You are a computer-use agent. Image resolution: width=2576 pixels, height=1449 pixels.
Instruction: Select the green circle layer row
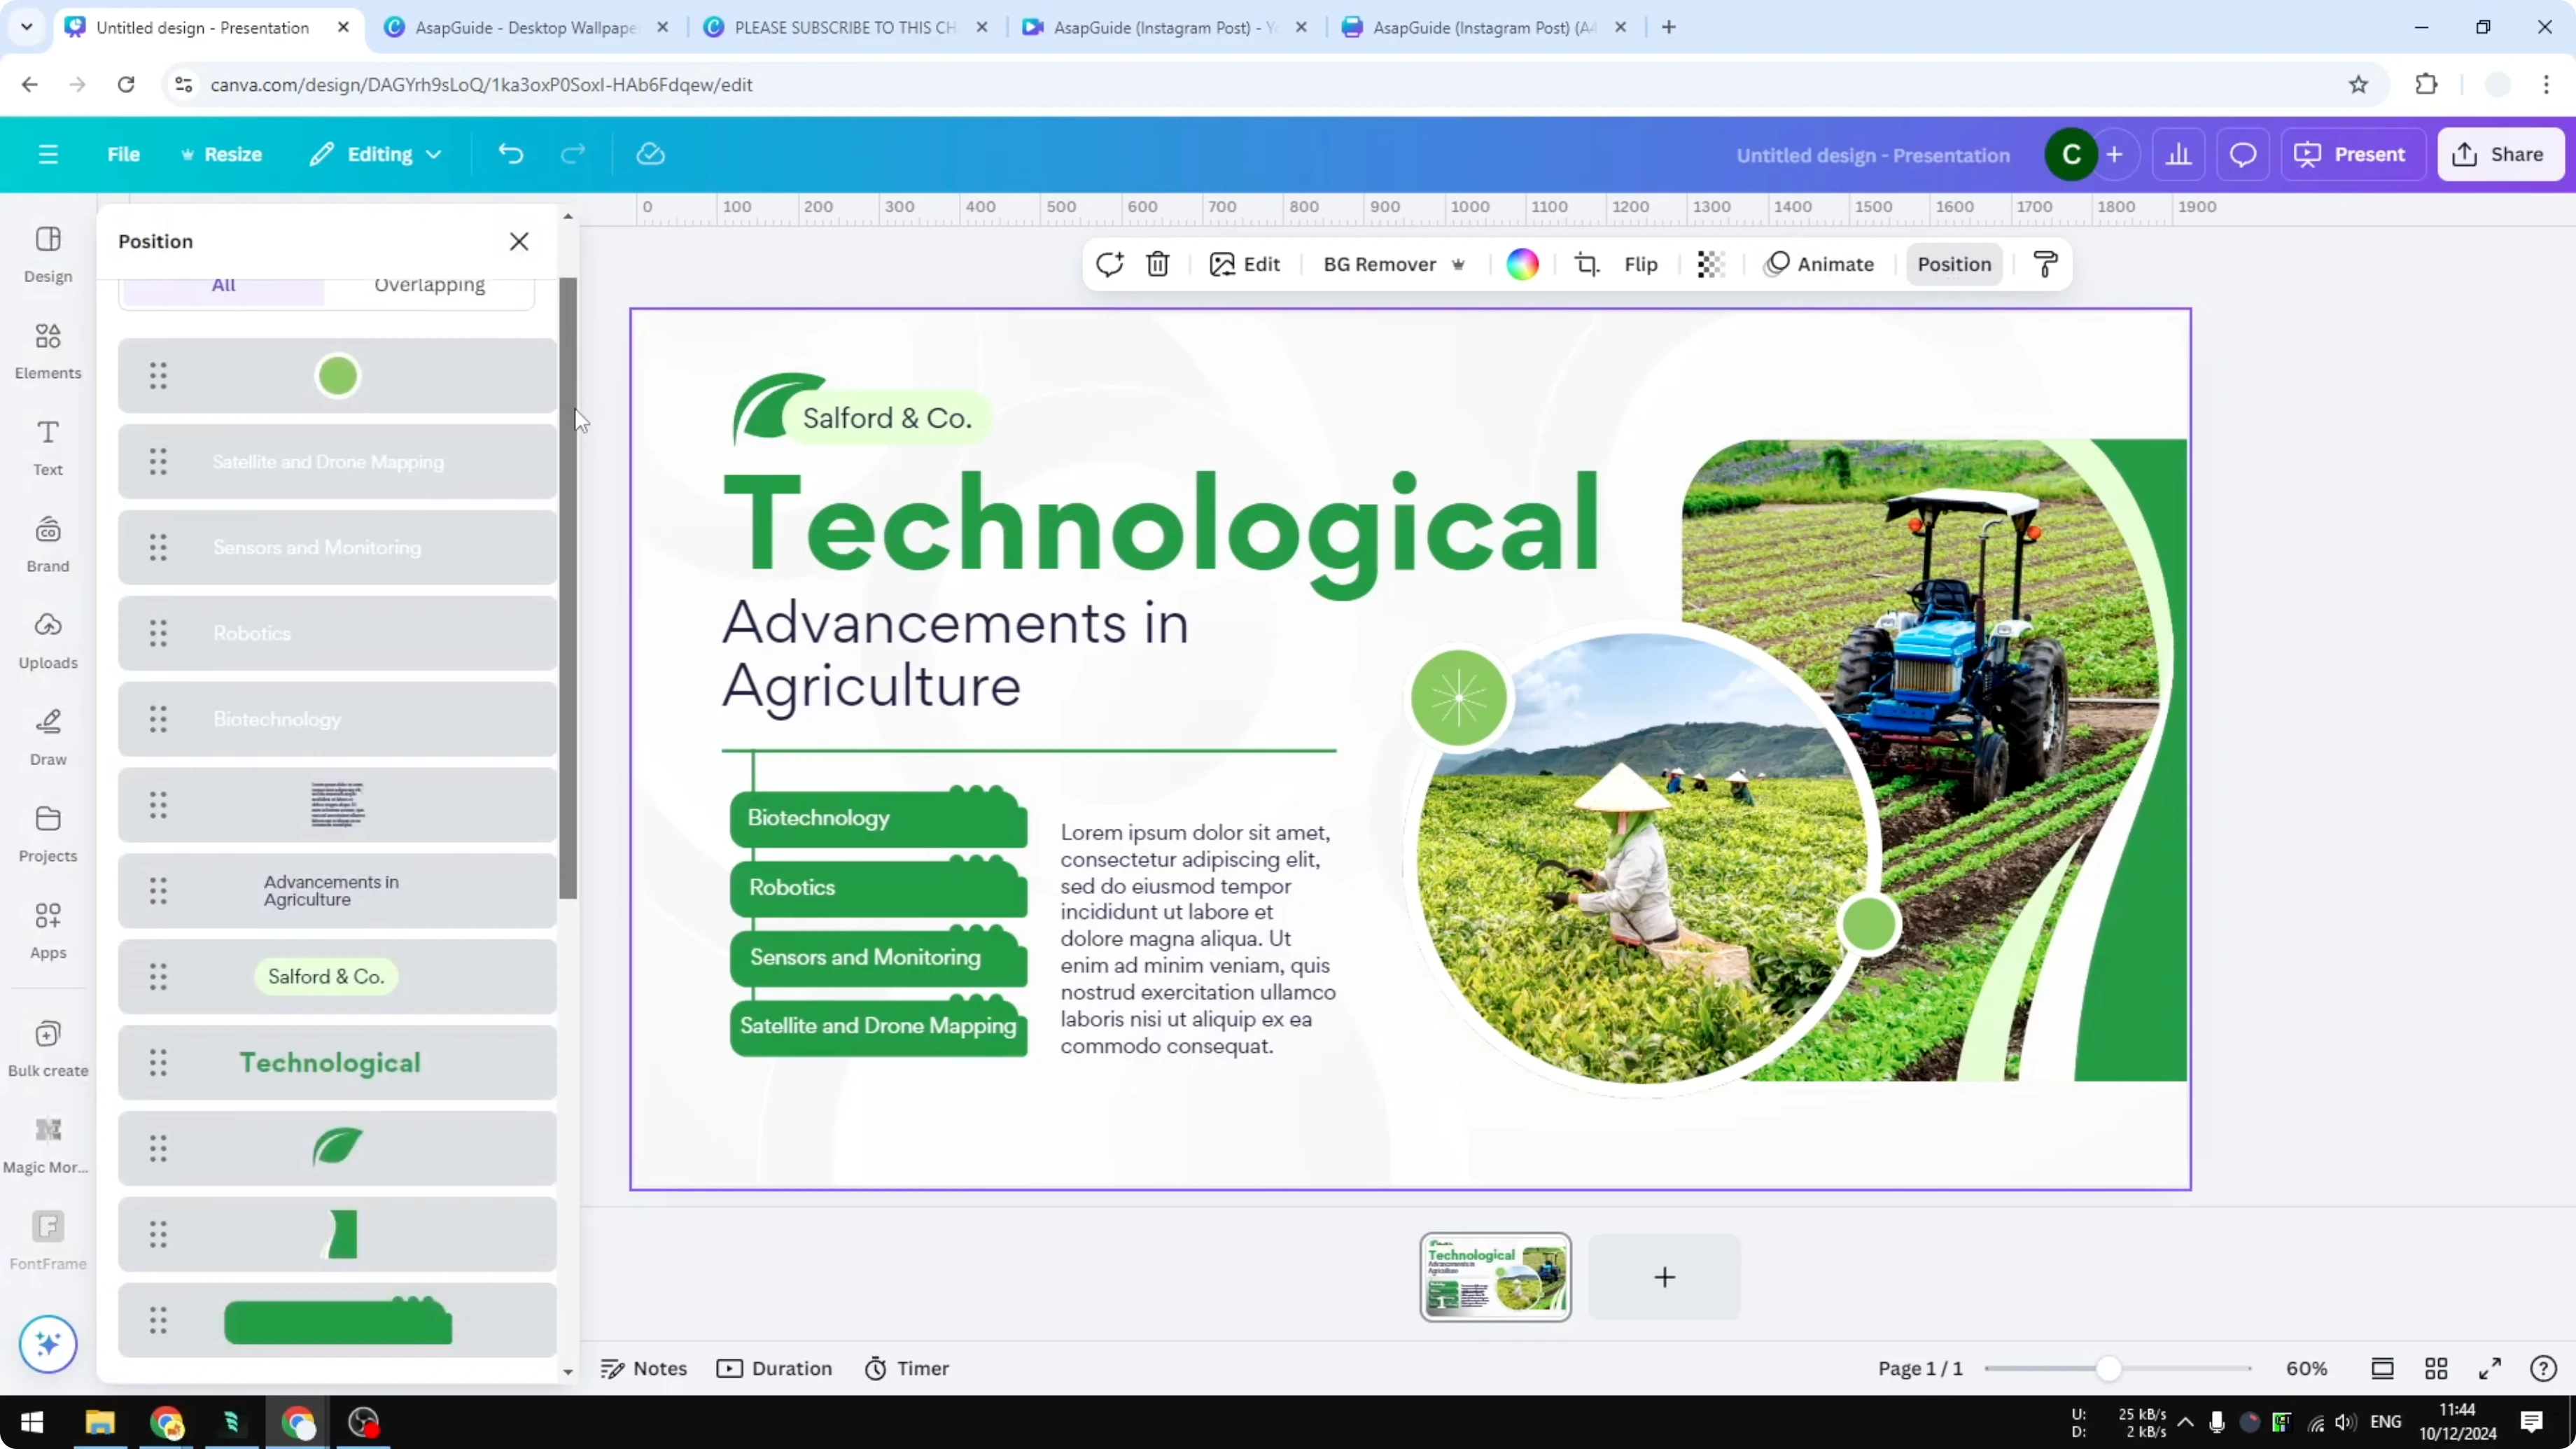point(337,376)
